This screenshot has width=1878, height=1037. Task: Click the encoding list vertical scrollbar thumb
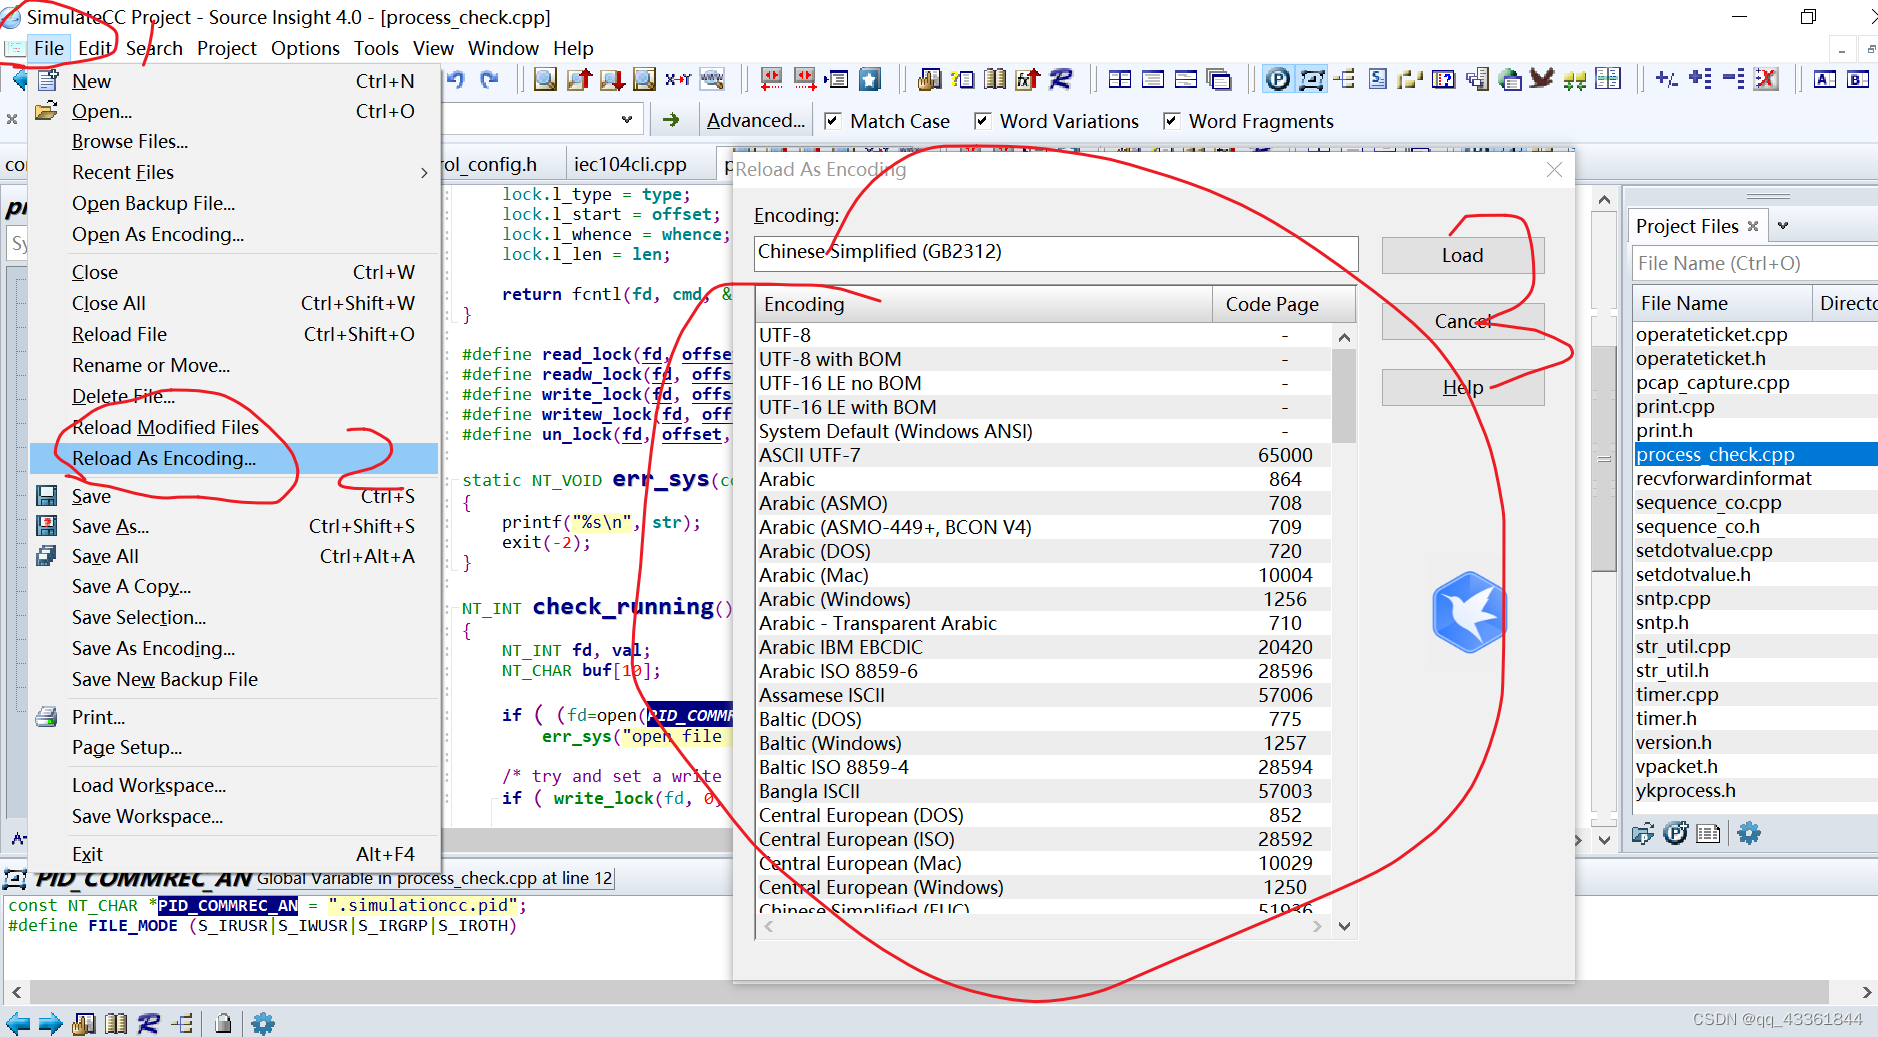tap(1344, 395)
